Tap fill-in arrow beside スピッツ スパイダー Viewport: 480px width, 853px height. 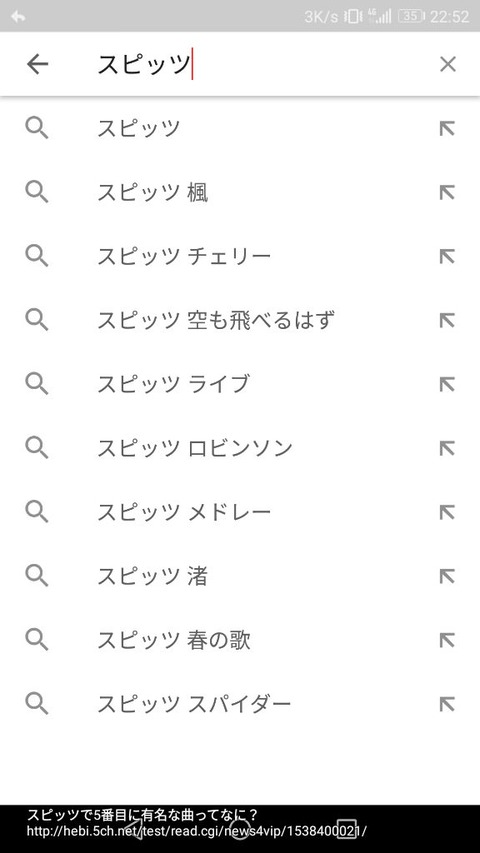pos(447,704)
